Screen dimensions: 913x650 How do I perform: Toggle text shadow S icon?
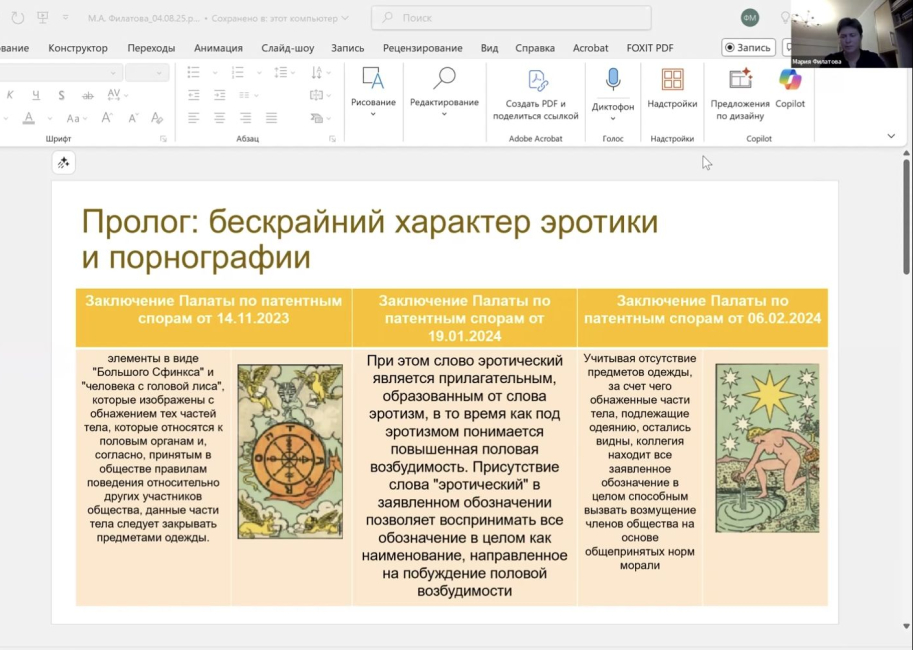(61, 95)
